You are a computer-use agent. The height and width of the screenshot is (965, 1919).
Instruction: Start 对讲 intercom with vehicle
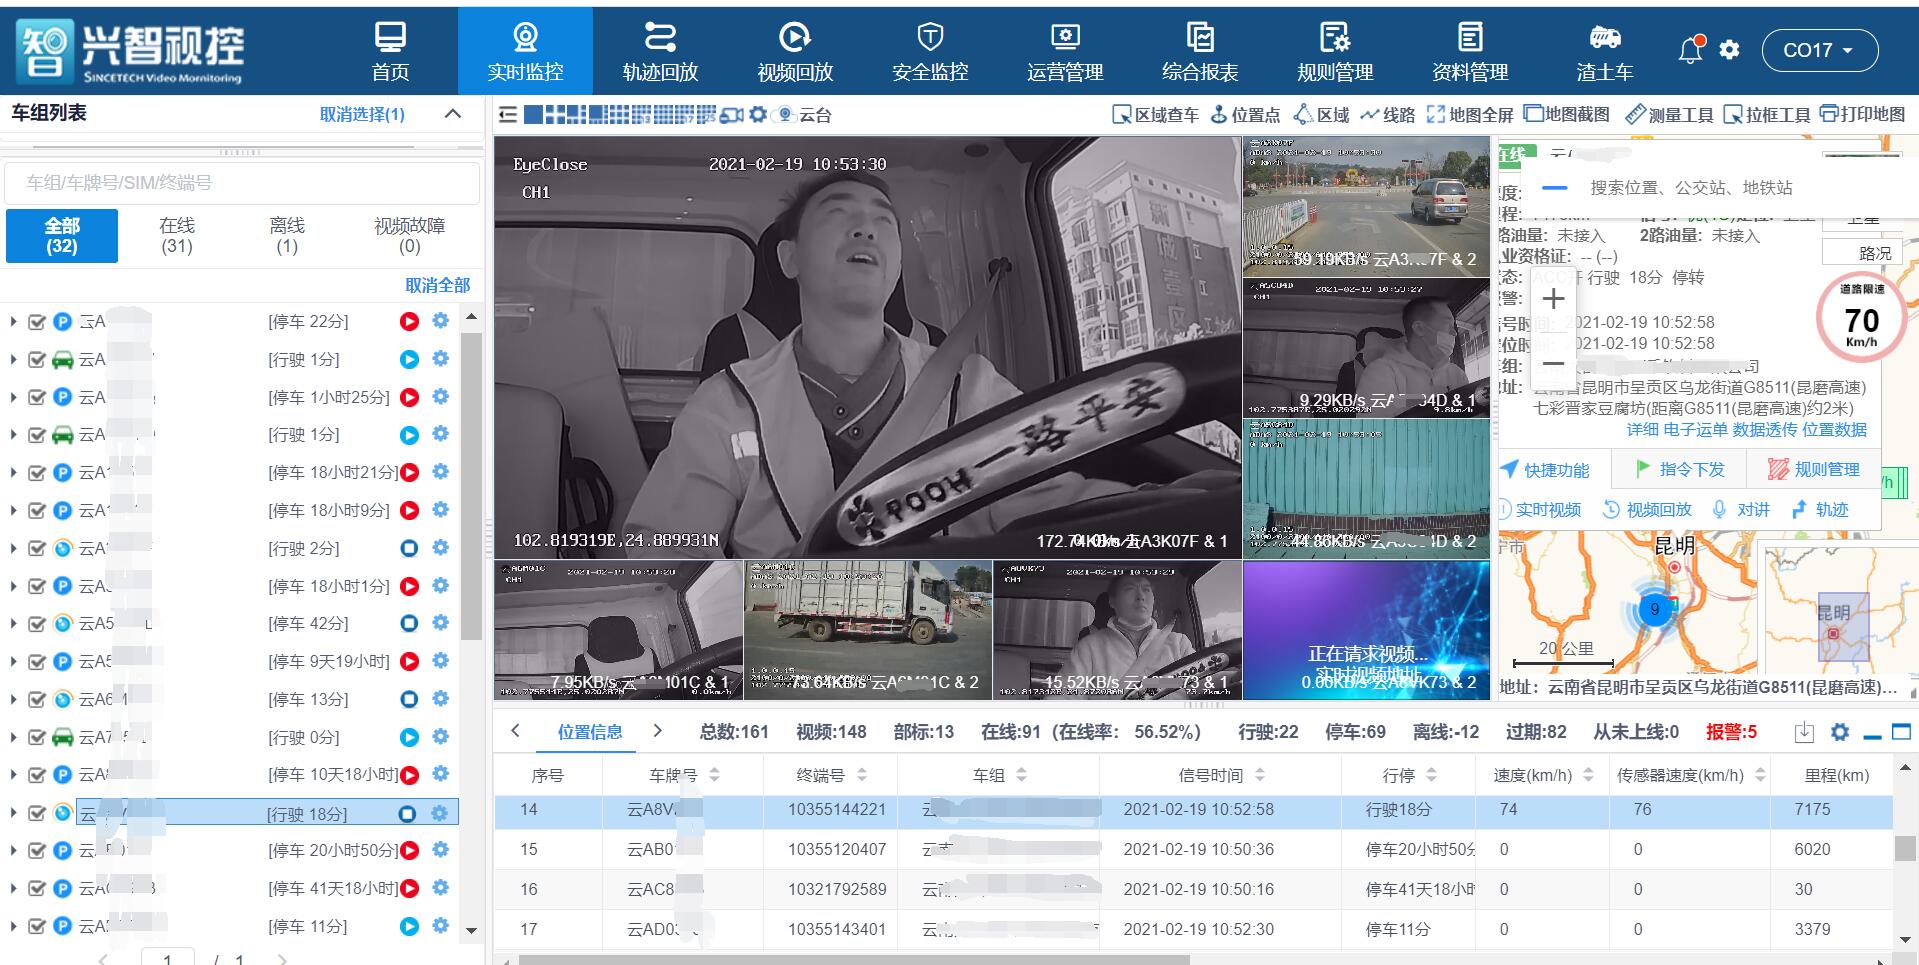click(x=1741, y=509)
